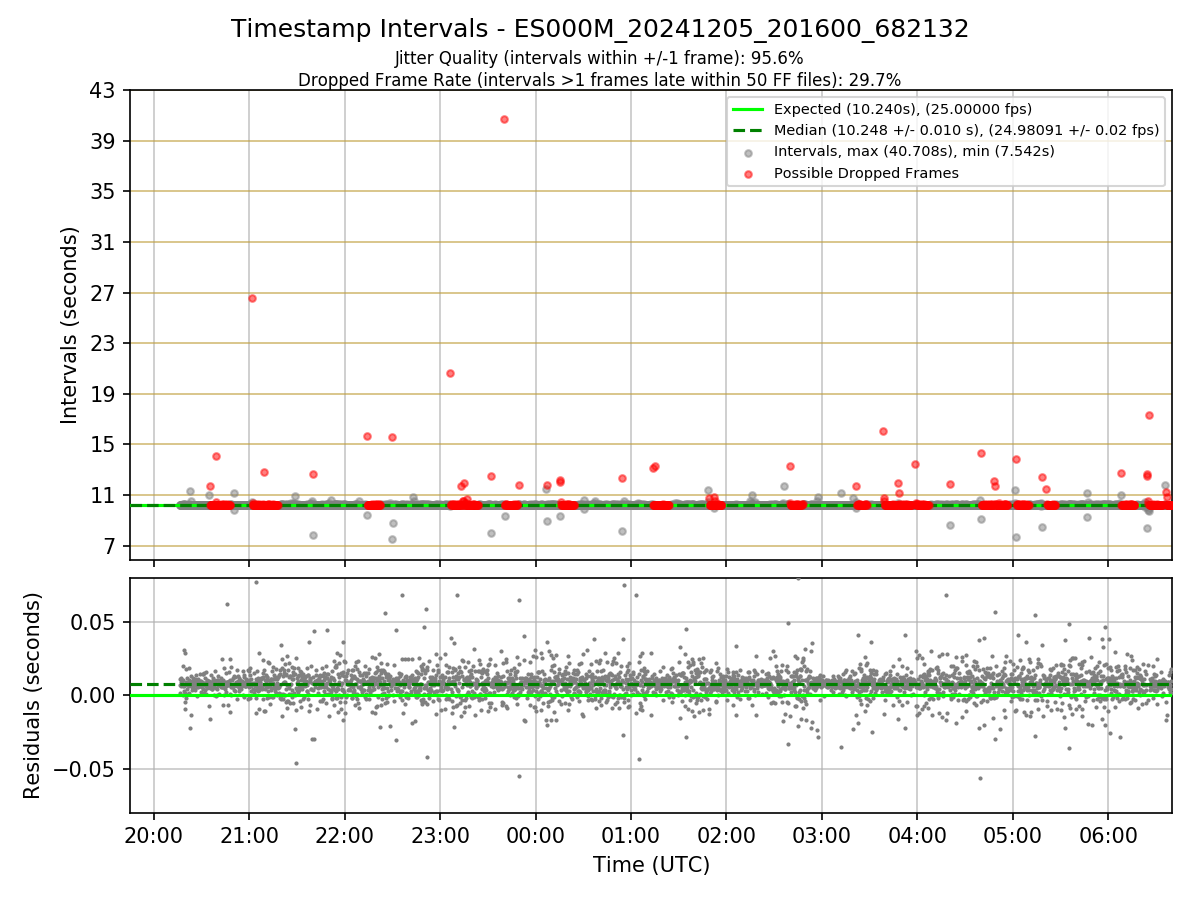Click the '23:00' x-axis tick label
The image size is (1200, 900).
440,835
